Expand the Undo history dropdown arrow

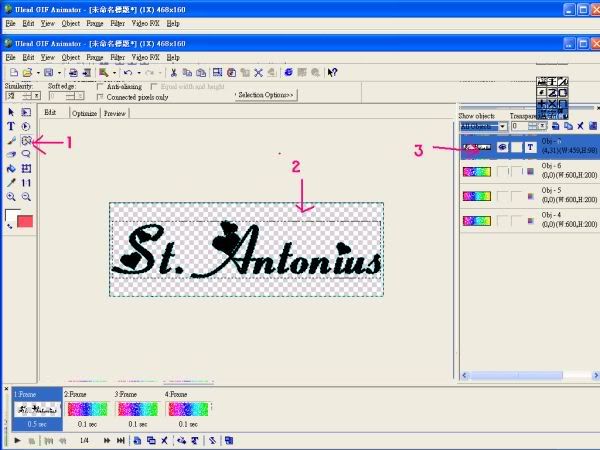pos(137,73)
